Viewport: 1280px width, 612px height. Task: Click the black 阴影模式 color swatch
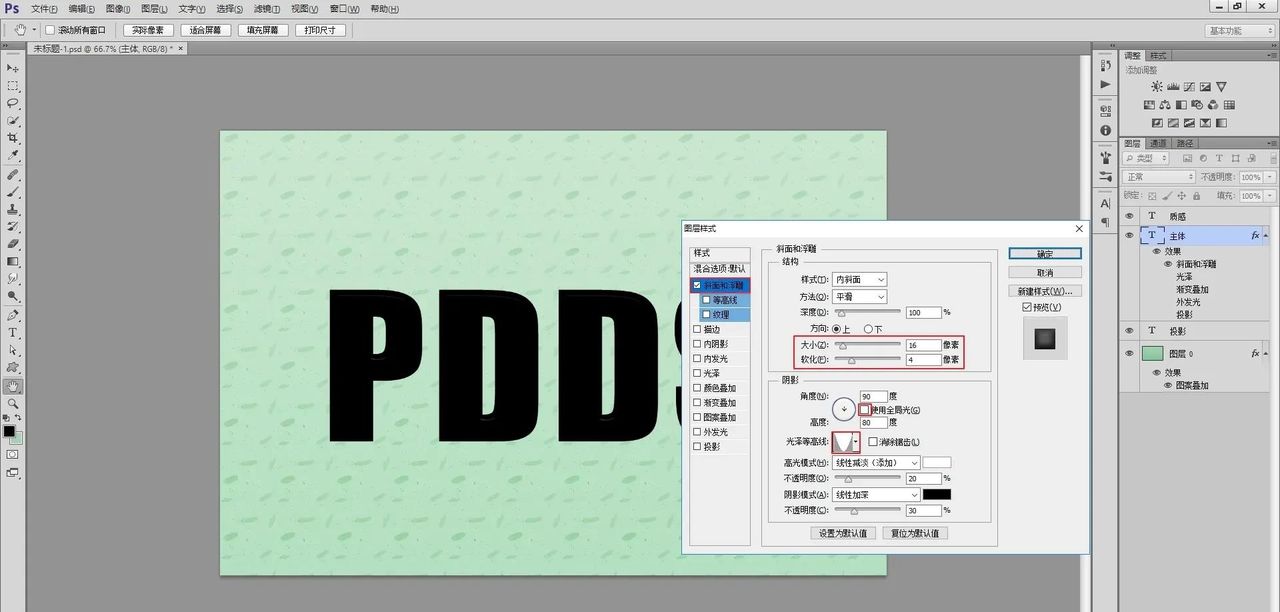click(x=936, y=495)
